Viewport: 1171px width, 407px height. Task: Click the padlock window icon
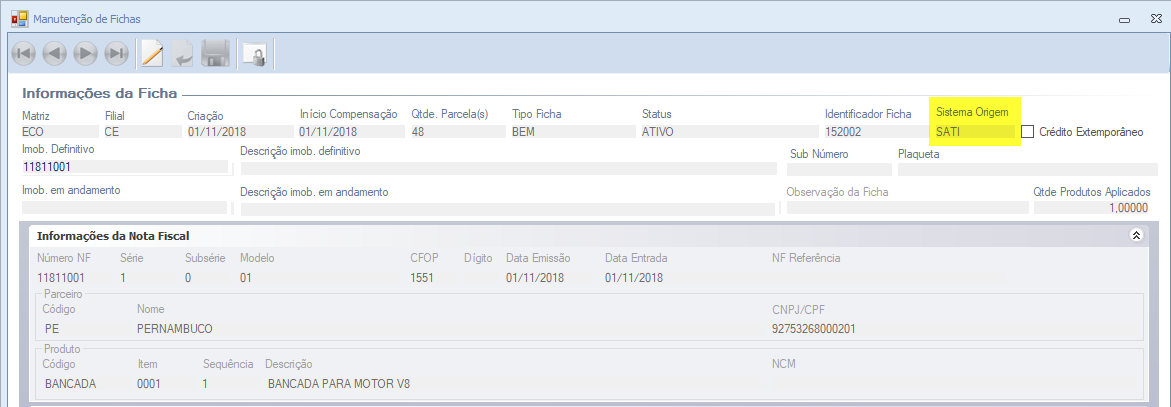[x=256, y=54]
